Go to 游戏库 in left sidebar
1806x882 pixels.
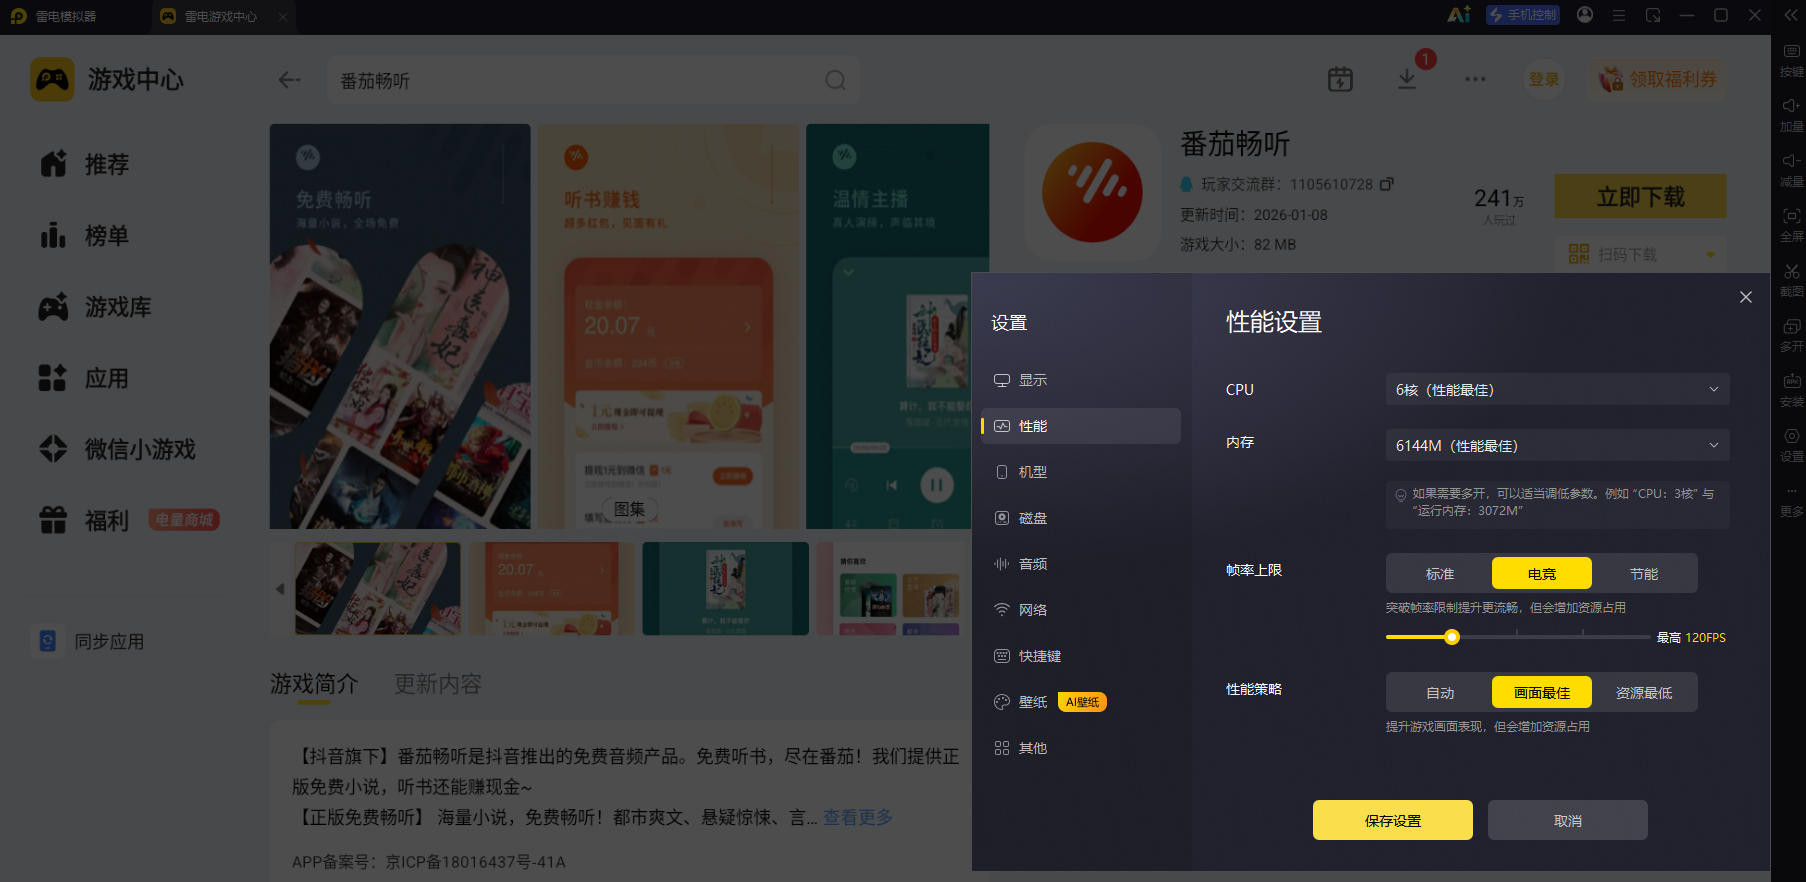95,307
